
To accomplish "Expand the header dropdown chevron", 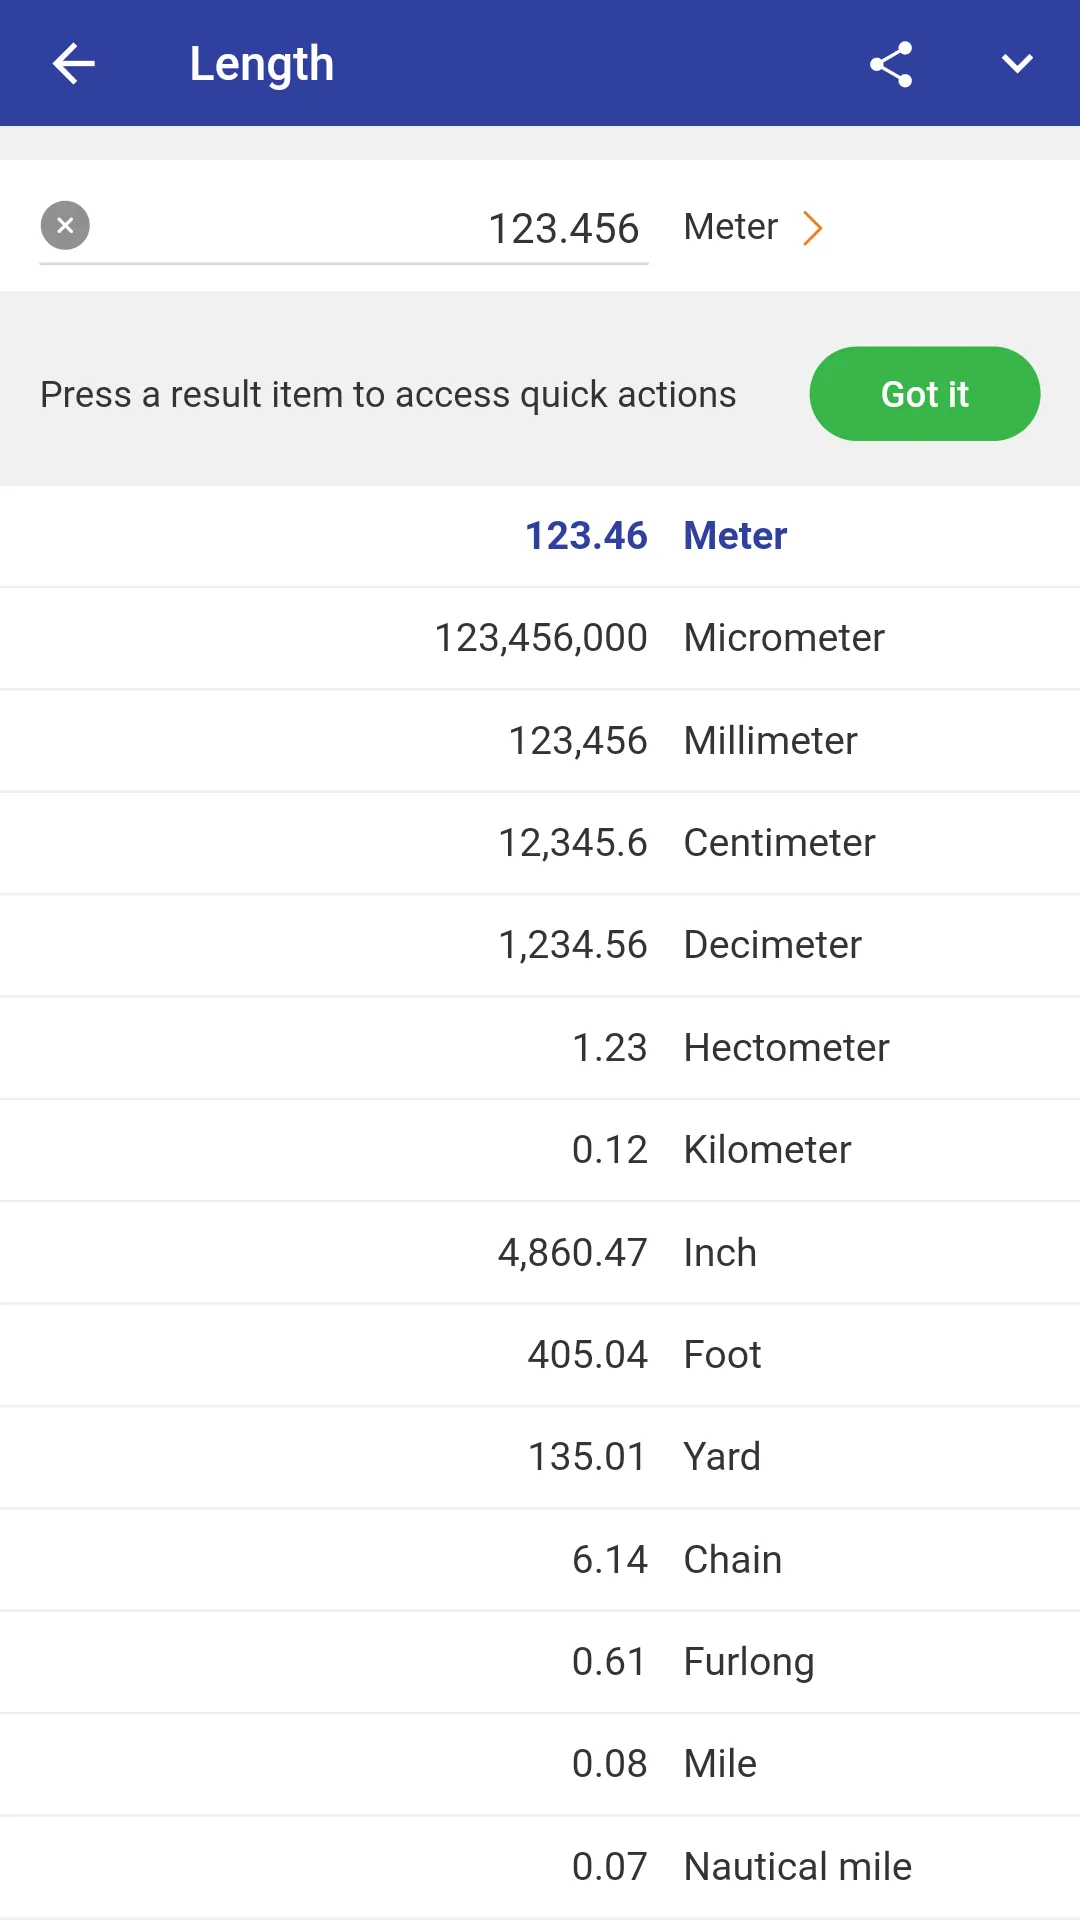I will pos(1017,64).
